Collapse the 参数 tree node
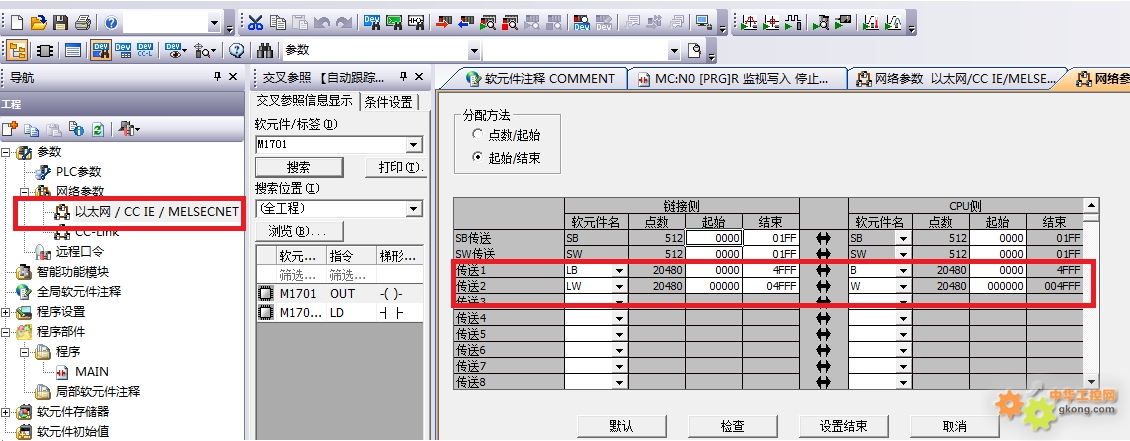Screen dimensions: 1130x441 pyautogui.click(x=6, y=152)
